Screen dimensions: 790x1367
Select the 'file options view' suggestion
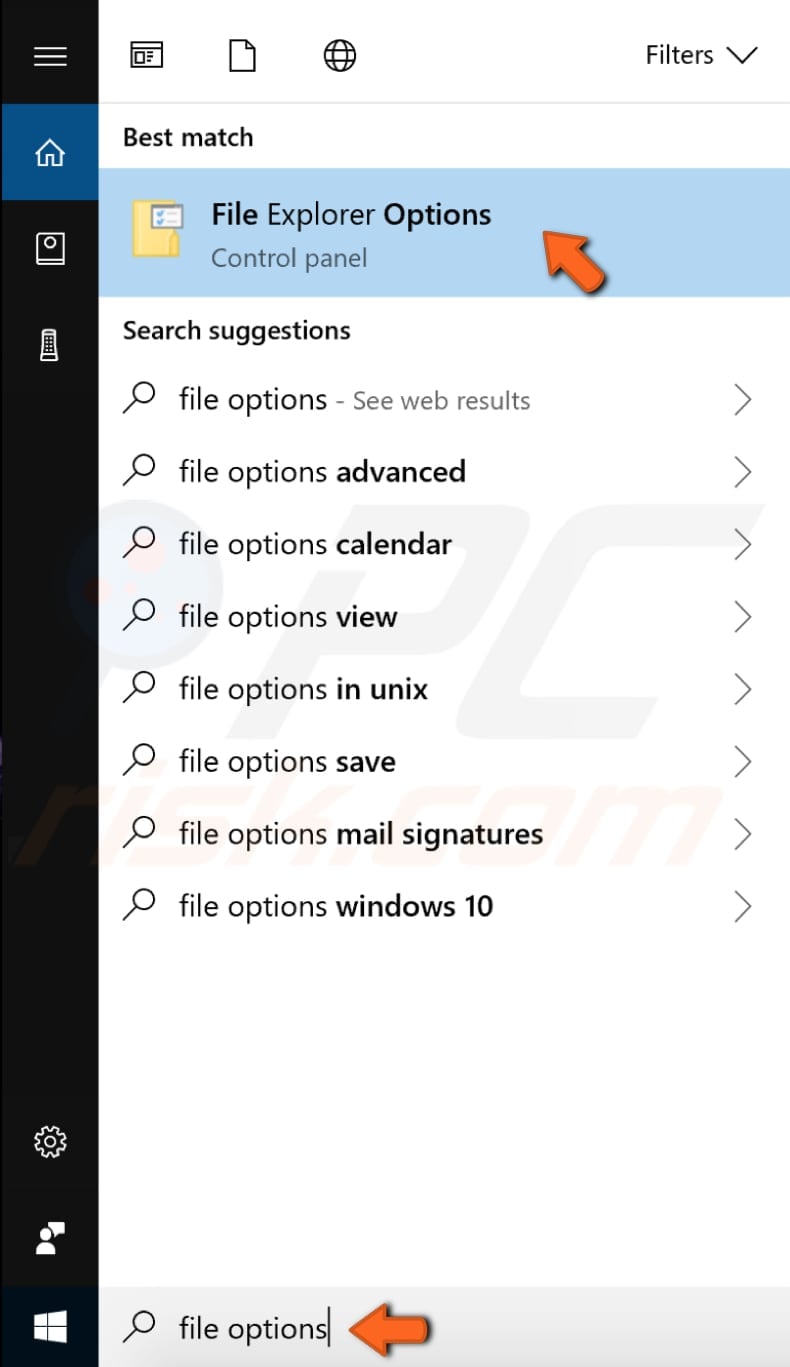286,617
